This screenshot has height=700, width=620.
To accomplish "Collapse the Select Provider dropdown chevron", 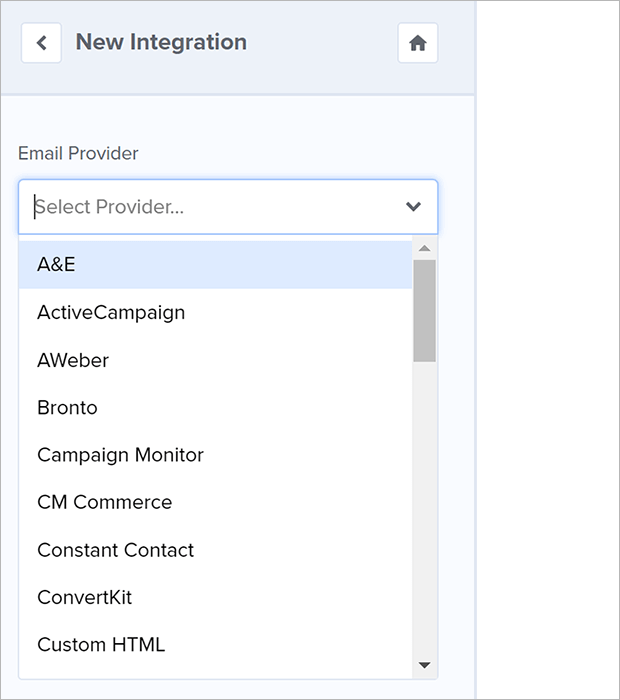I will 413,207.
